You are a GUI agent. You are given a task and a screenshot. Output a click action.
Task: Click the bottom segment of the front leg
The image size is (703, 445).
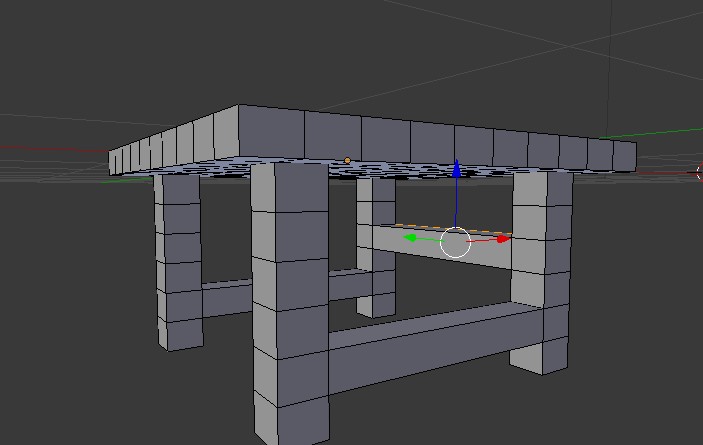tap(292, 418)
